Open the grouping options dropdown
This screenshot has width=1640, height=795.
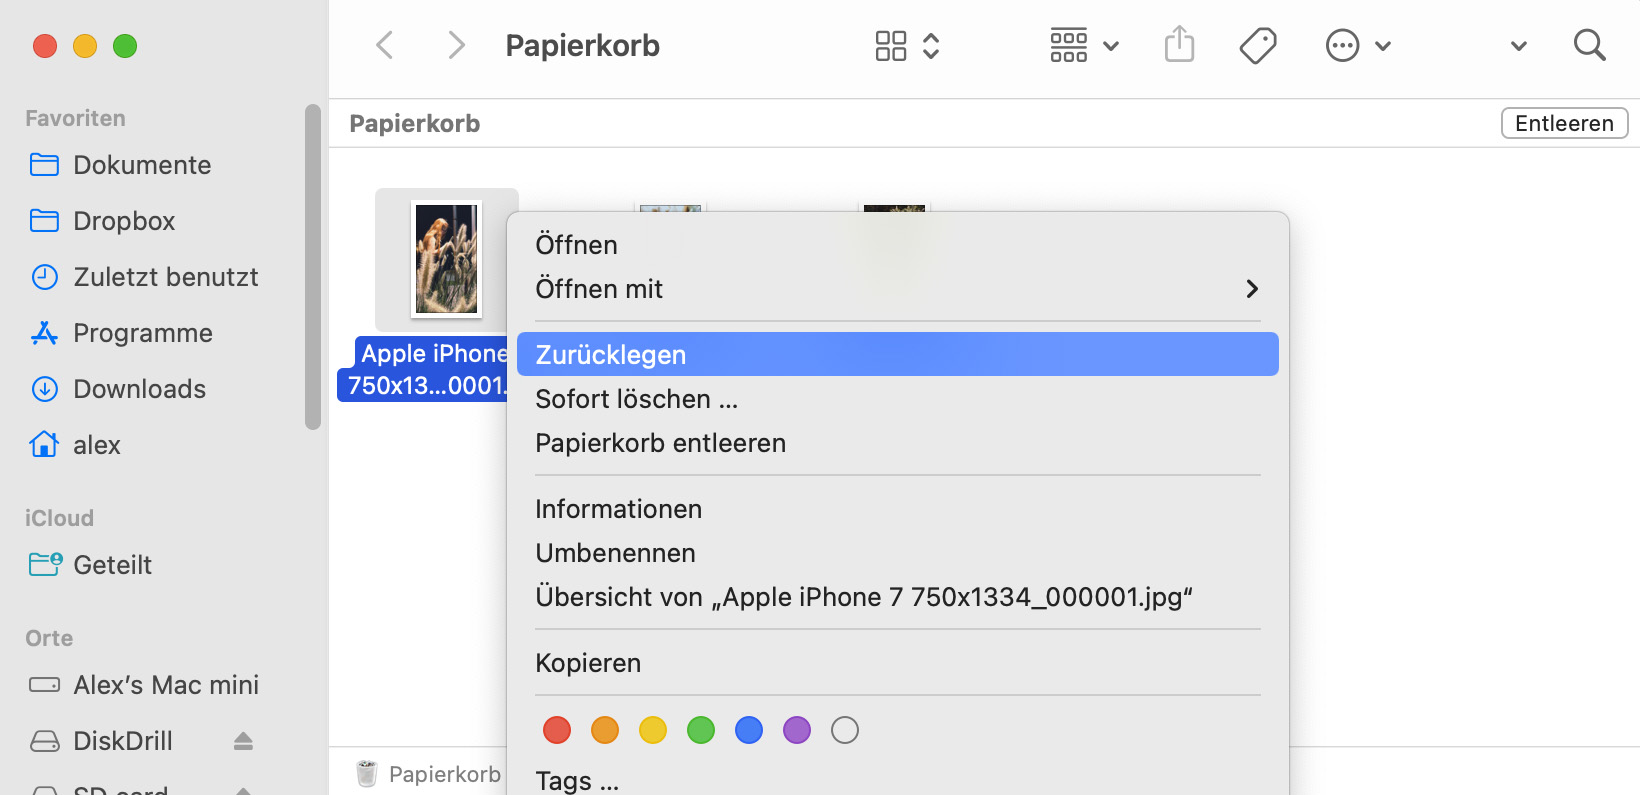tap(1084, 45)
